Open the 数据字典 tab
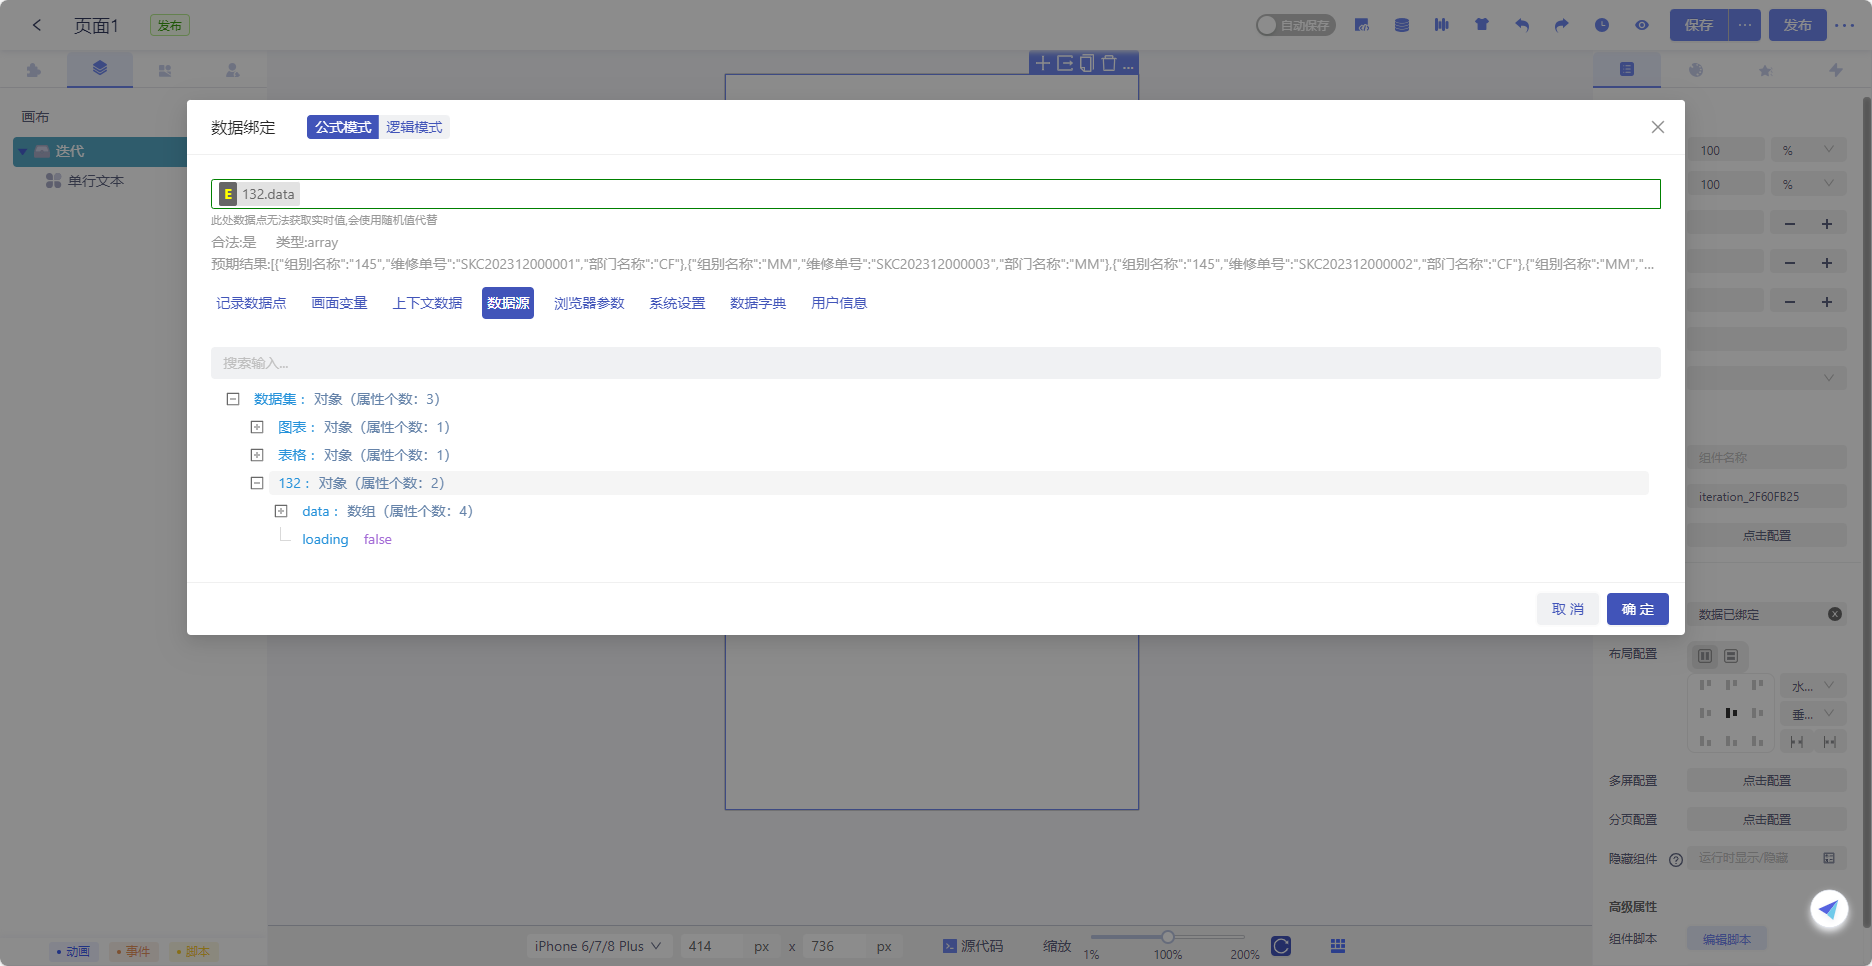1872x966 pixels. 758,303
